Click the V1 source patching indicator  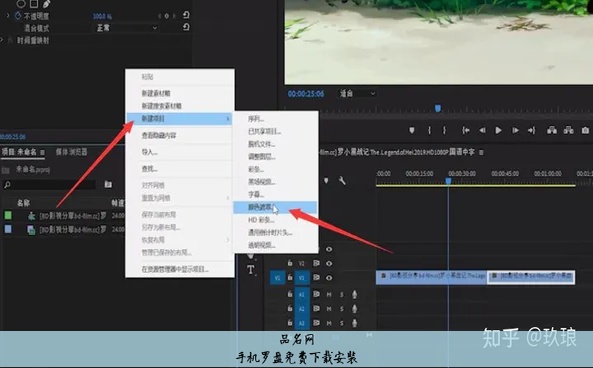[277, 278]
